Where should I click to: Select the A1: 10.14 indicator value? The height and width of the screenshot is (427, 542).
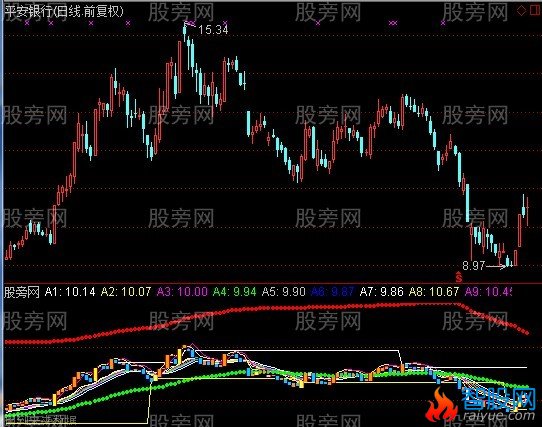[x=70, y=292]
